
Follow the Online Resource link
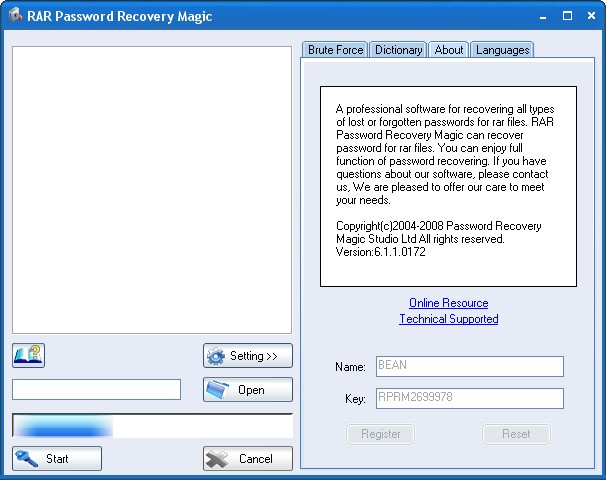(x=448, y=303)
